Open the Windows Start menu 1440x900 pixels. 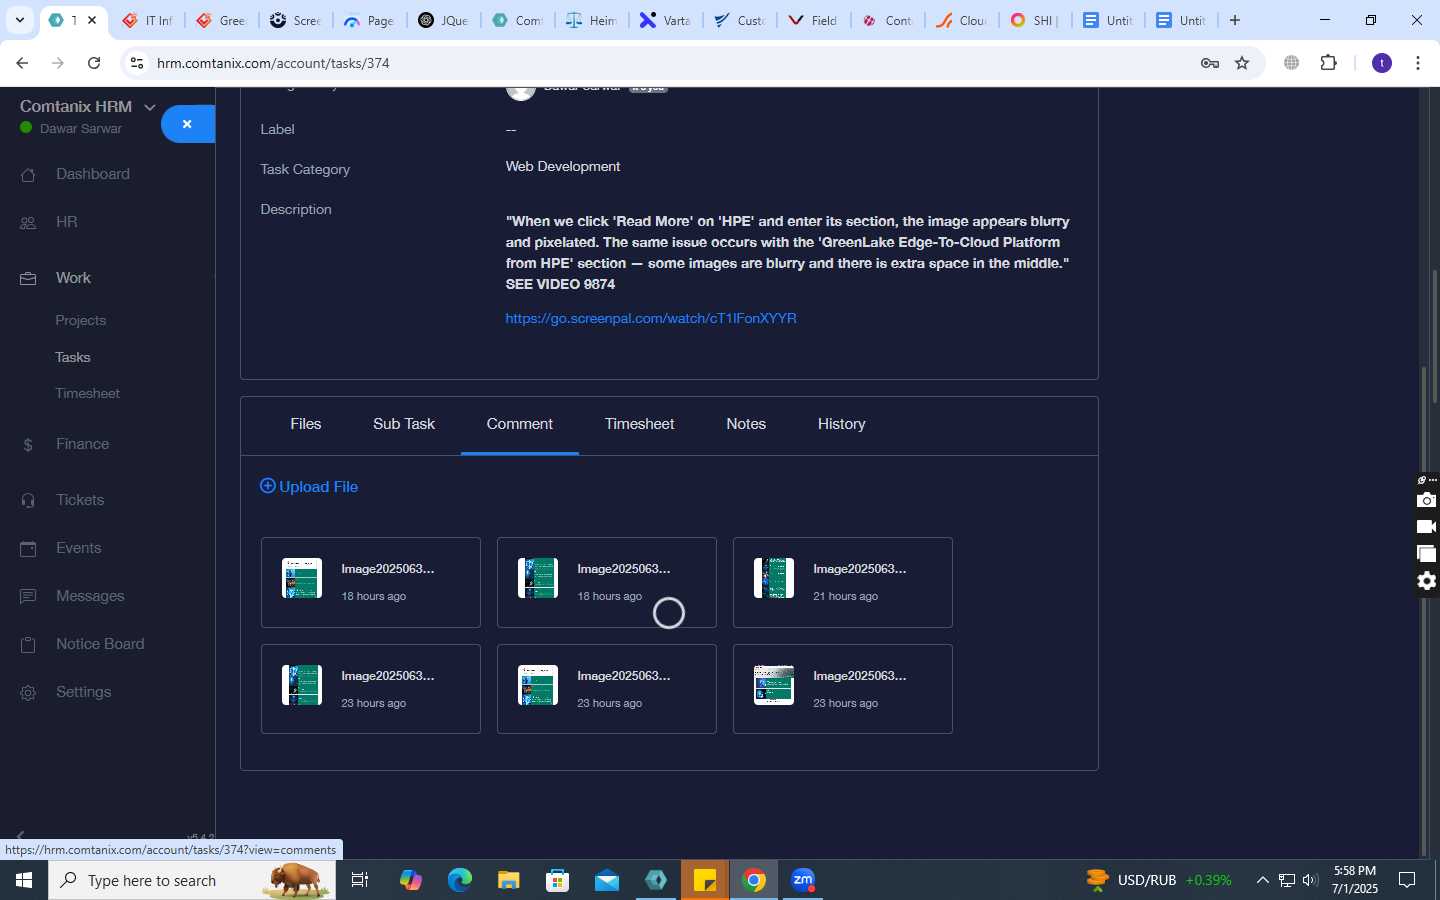pos(24,880)
